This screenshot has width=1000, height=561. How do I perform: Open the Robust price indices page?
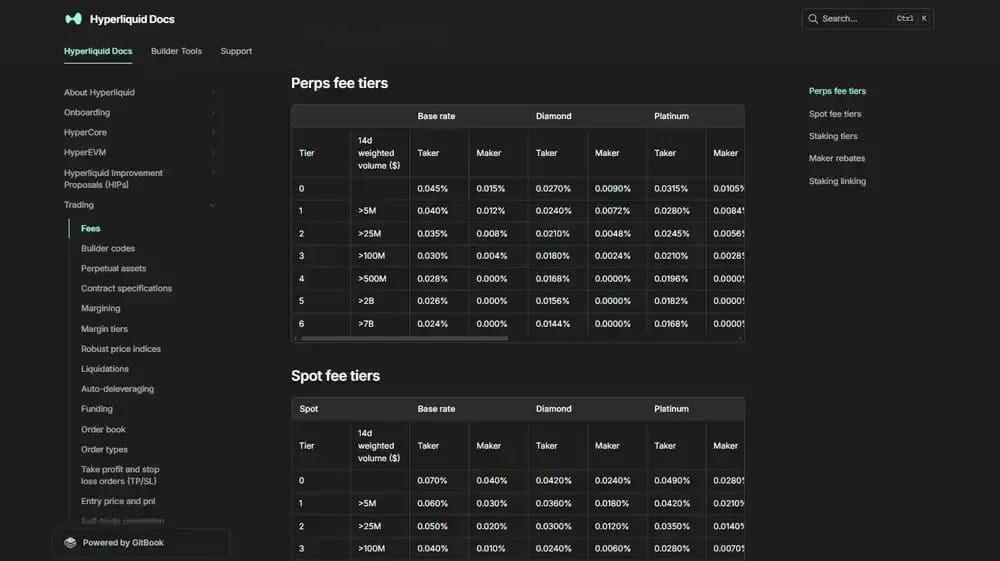(121, 349)
